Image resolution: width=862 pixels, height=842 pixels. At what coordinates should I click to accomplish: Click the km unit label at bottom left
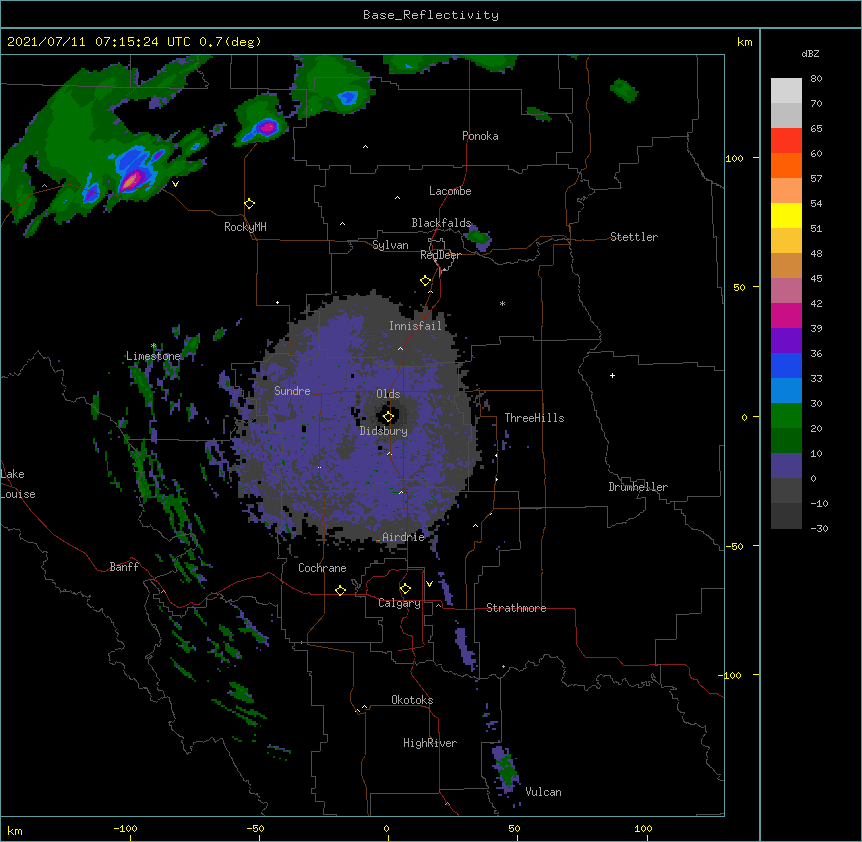click(x=15, y=831)
